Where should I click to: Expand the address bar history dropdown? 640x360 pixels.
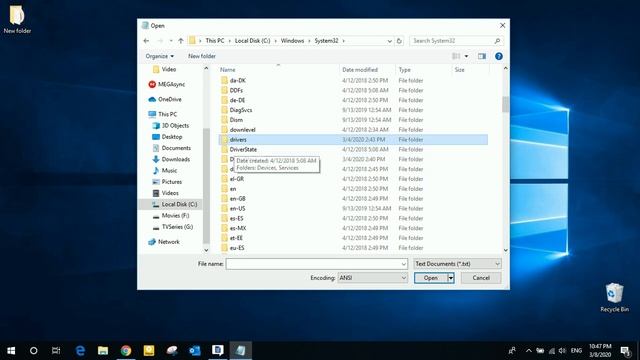coord(389,41)
